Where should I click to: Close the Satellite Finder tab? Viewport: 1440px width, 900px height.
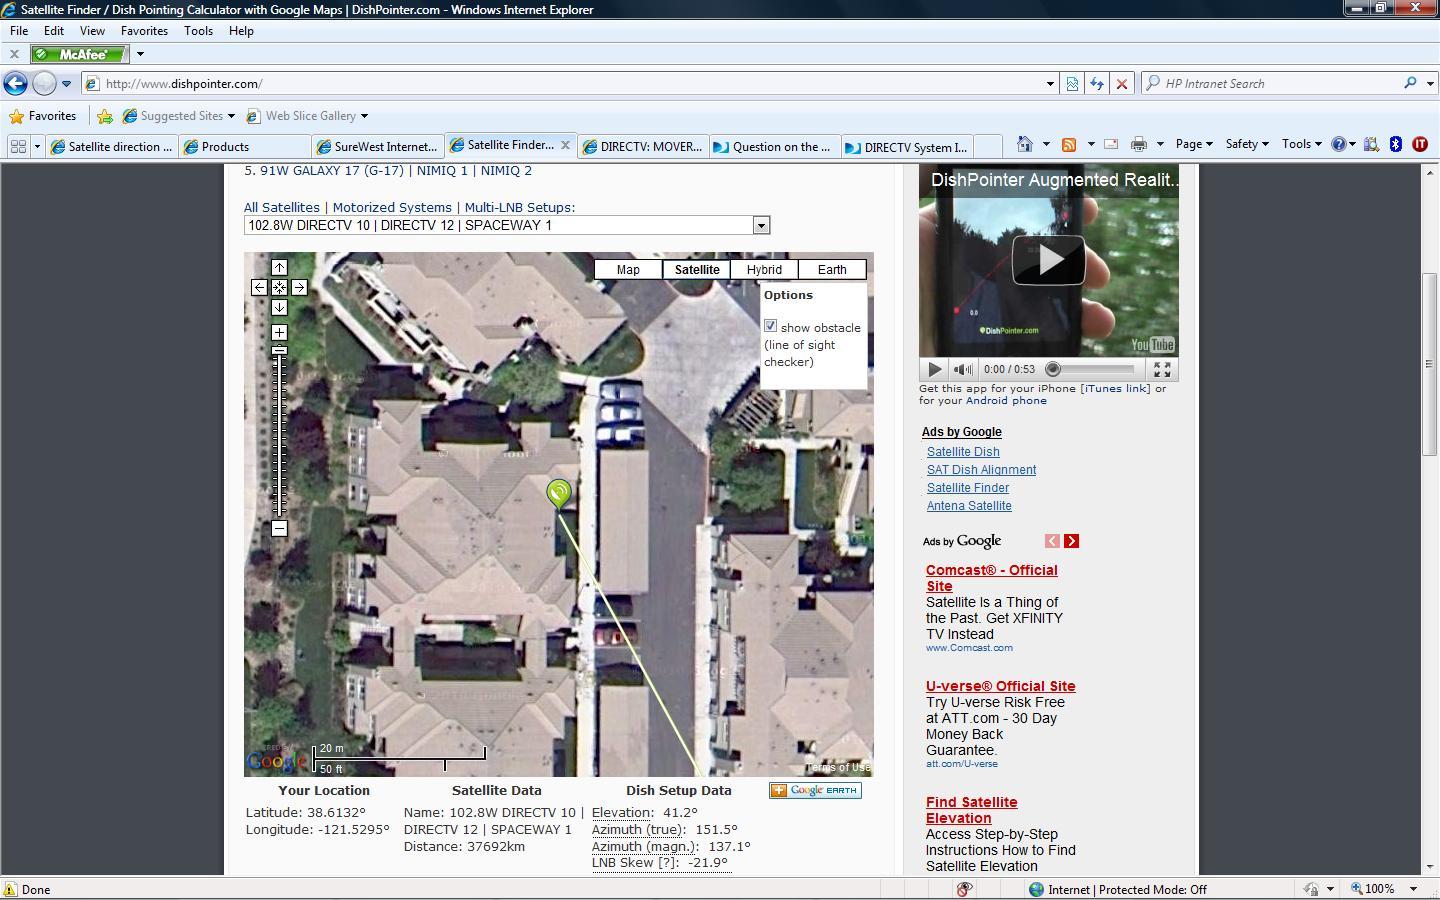point(565,145)
